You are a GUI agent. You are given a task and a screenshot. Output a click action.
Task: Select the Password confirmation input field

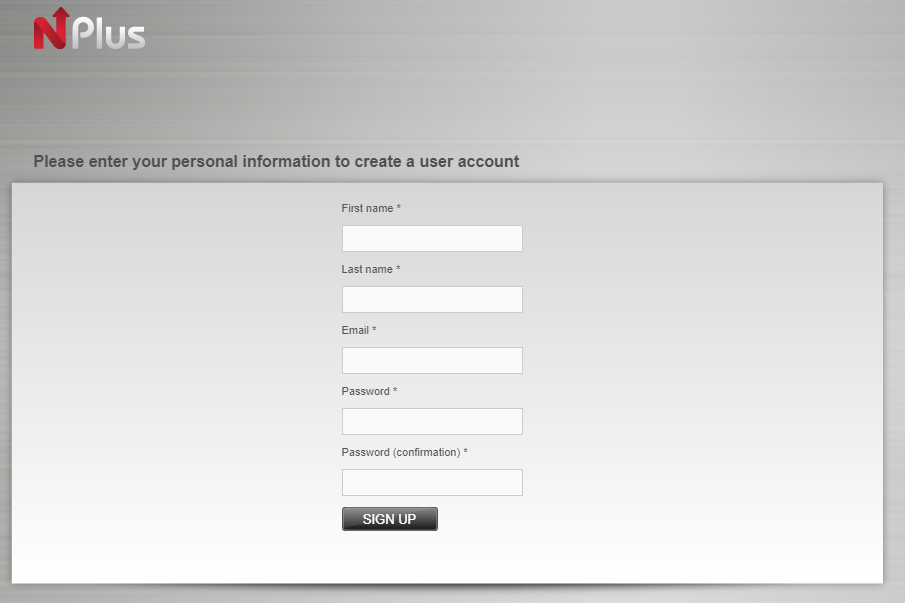(x=432, y=482)
